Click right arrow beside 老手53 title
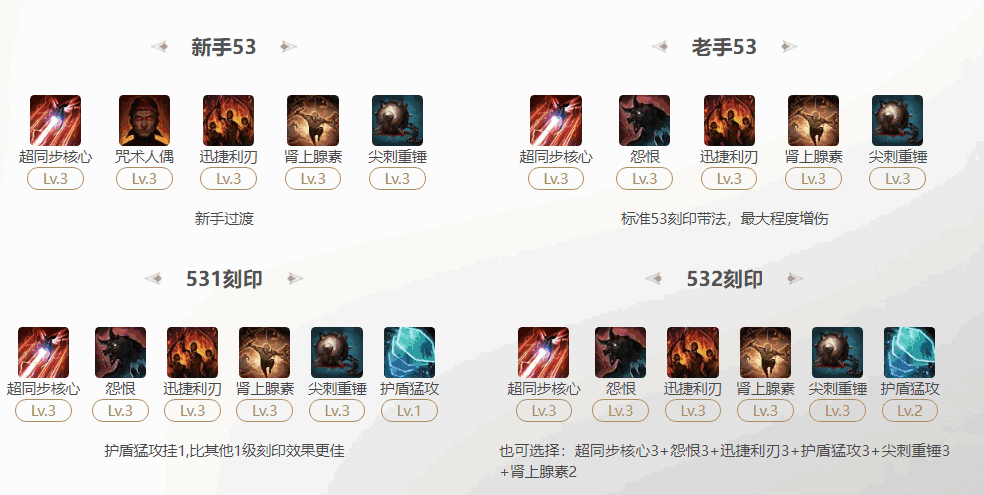 point(789,46)
